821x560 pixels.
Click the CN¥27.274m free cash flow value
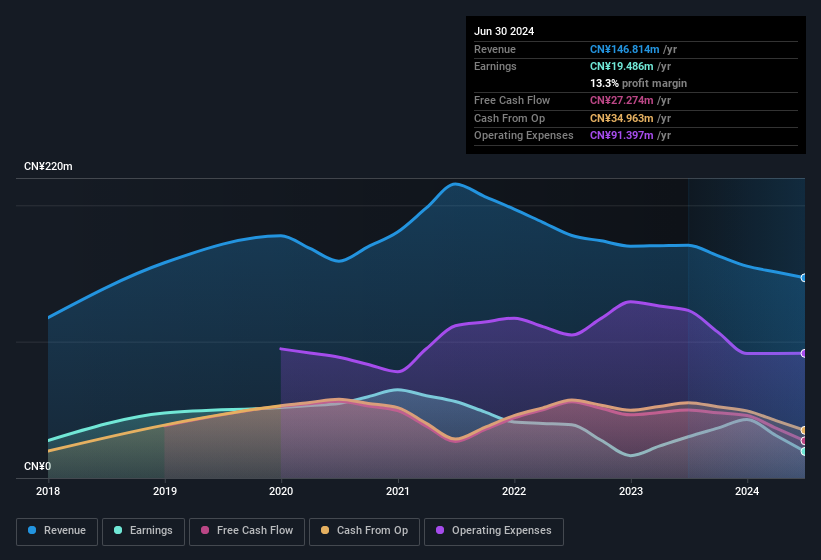point(622,100)
